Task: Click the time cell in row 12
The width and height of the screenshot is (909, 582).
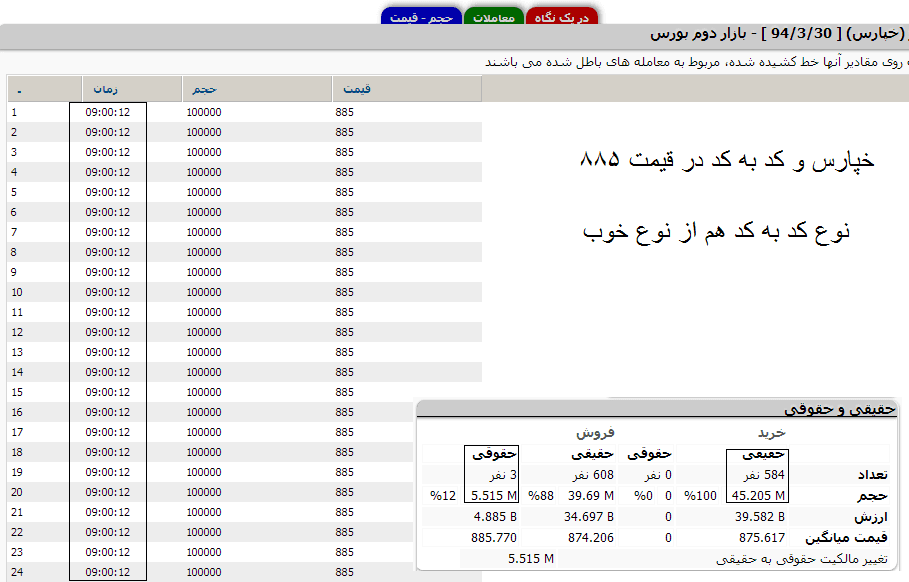Action: pos(107,332)
